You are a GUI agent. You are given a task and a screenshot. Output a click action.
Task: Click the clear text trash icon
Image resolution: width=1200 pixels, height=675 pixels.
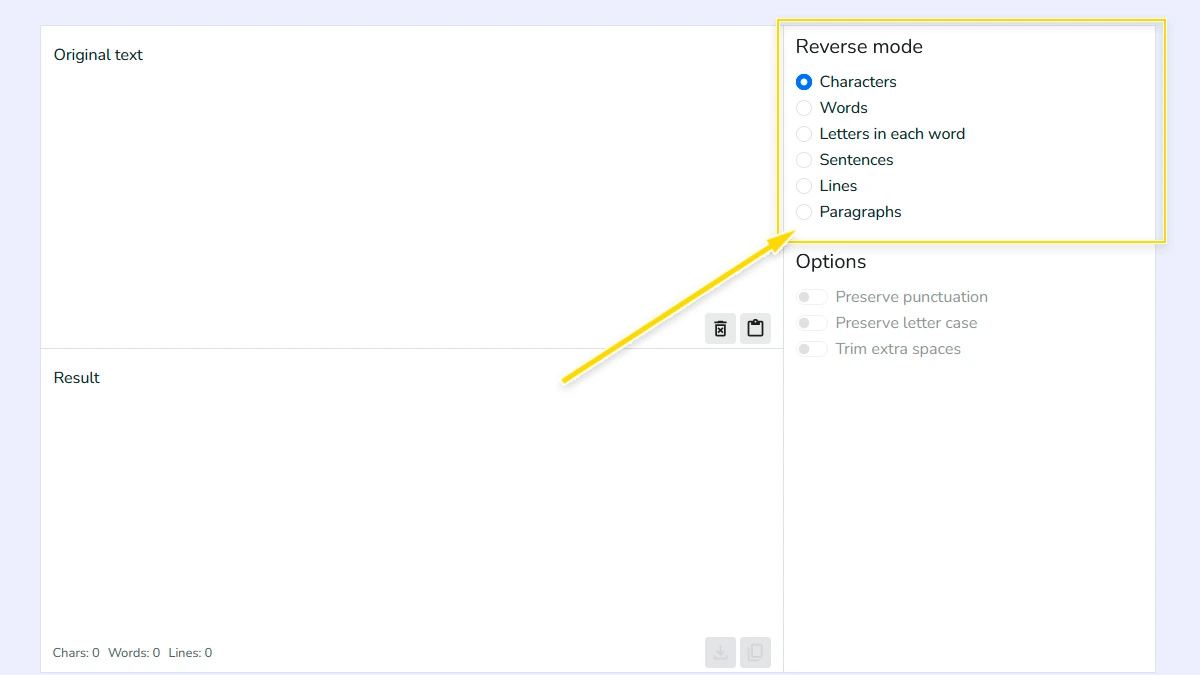pos(720,328)
